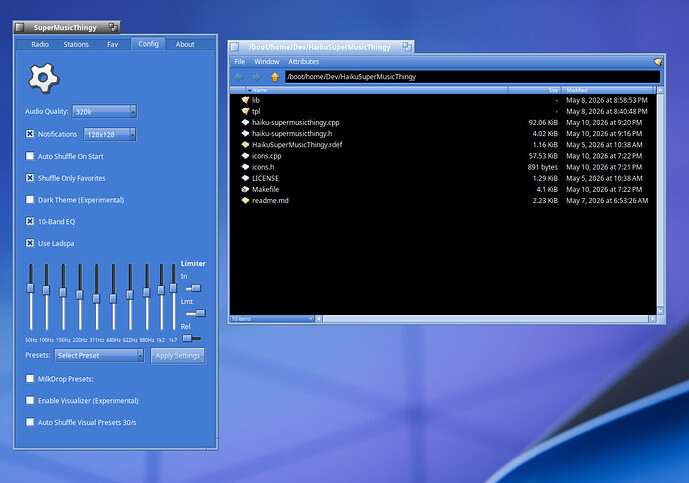The image size is (689, 483).
Task: Open the notification size 128x128 dropdown
Action: tap(110, 134)
